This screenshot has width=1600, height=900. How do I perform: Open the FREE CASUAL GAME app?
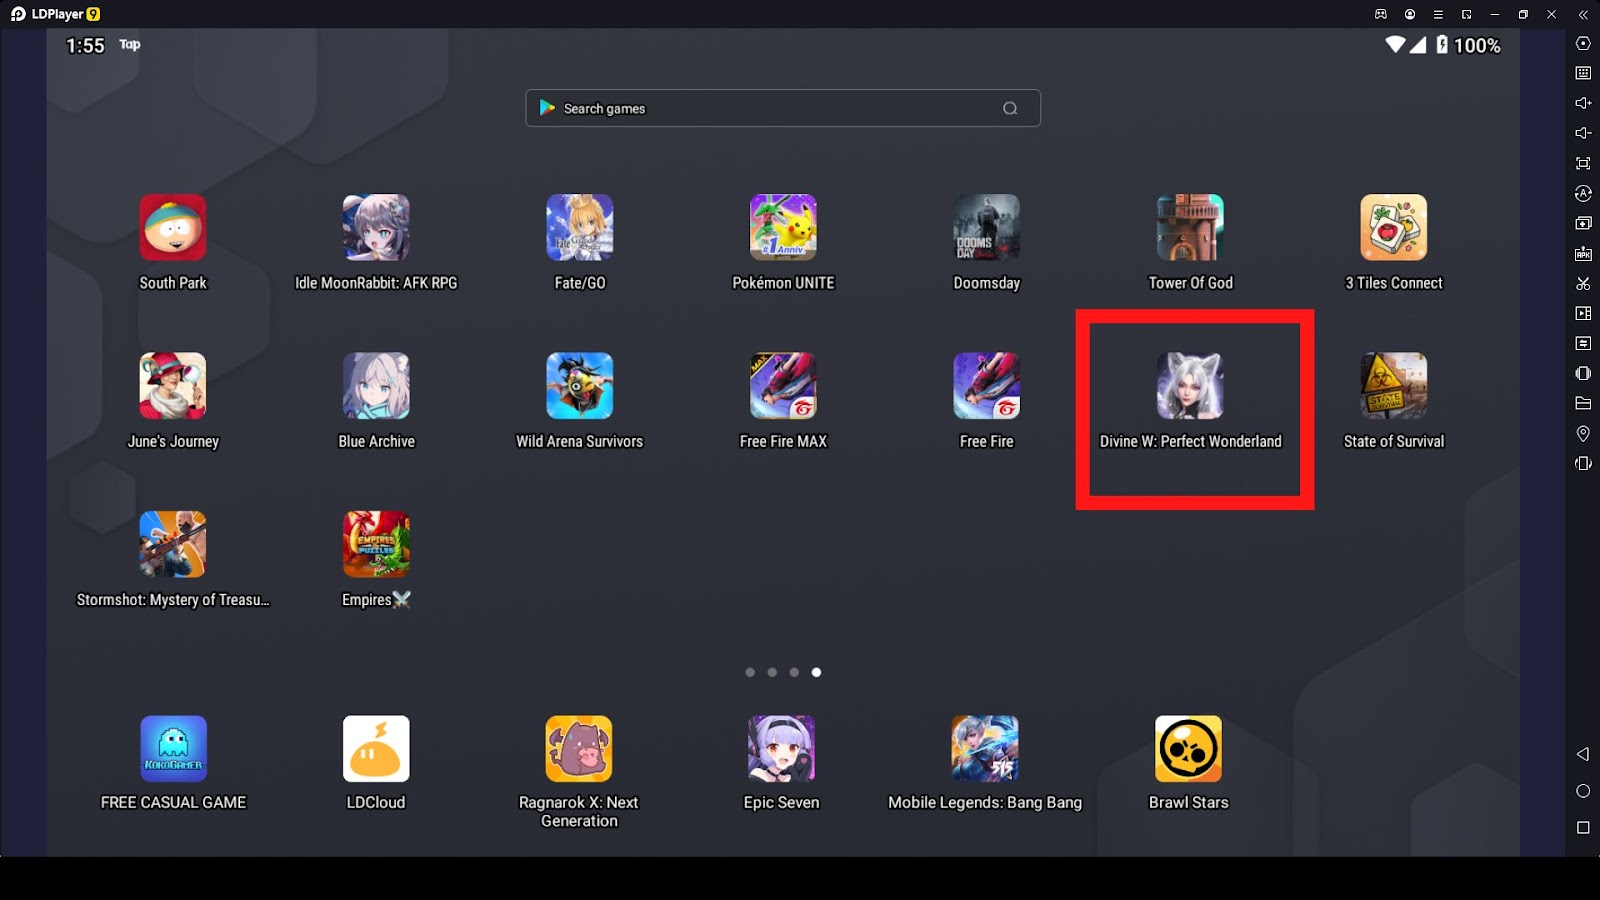tap(173, 749)
